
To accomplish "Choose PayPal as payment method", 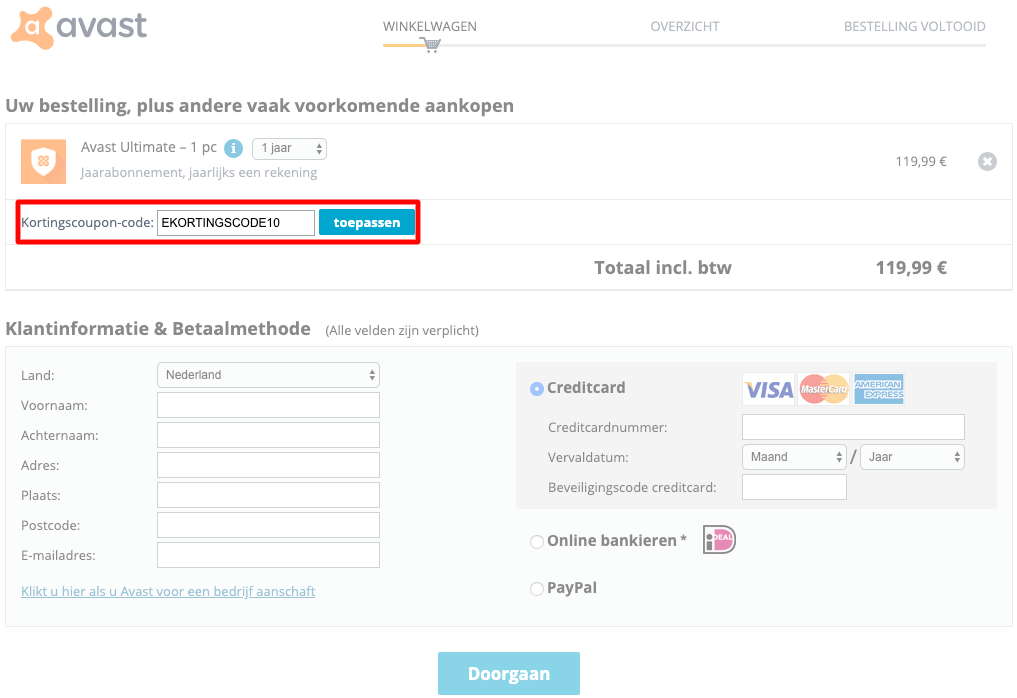I will pos(537,589).
